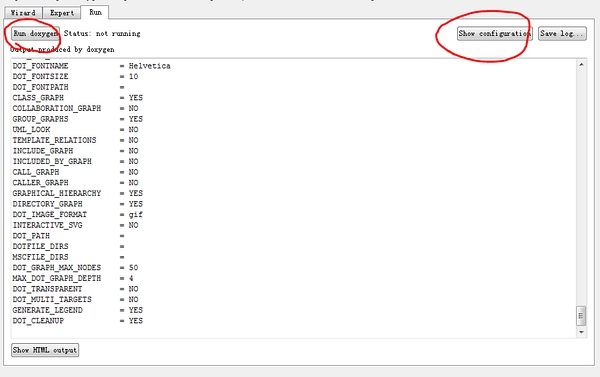600x377 pixels.
Task: Click the value 50 for max nodes
Action: click(x=134, y=268)
